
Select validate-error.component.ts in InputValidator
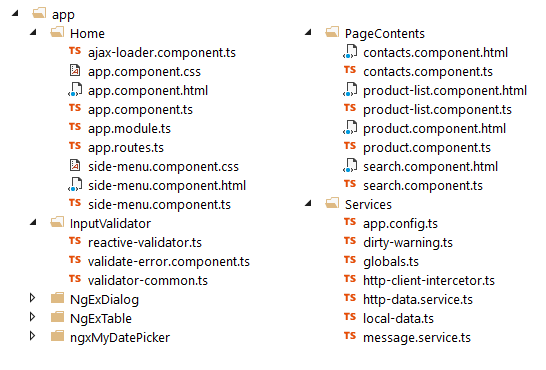(169, 261)
